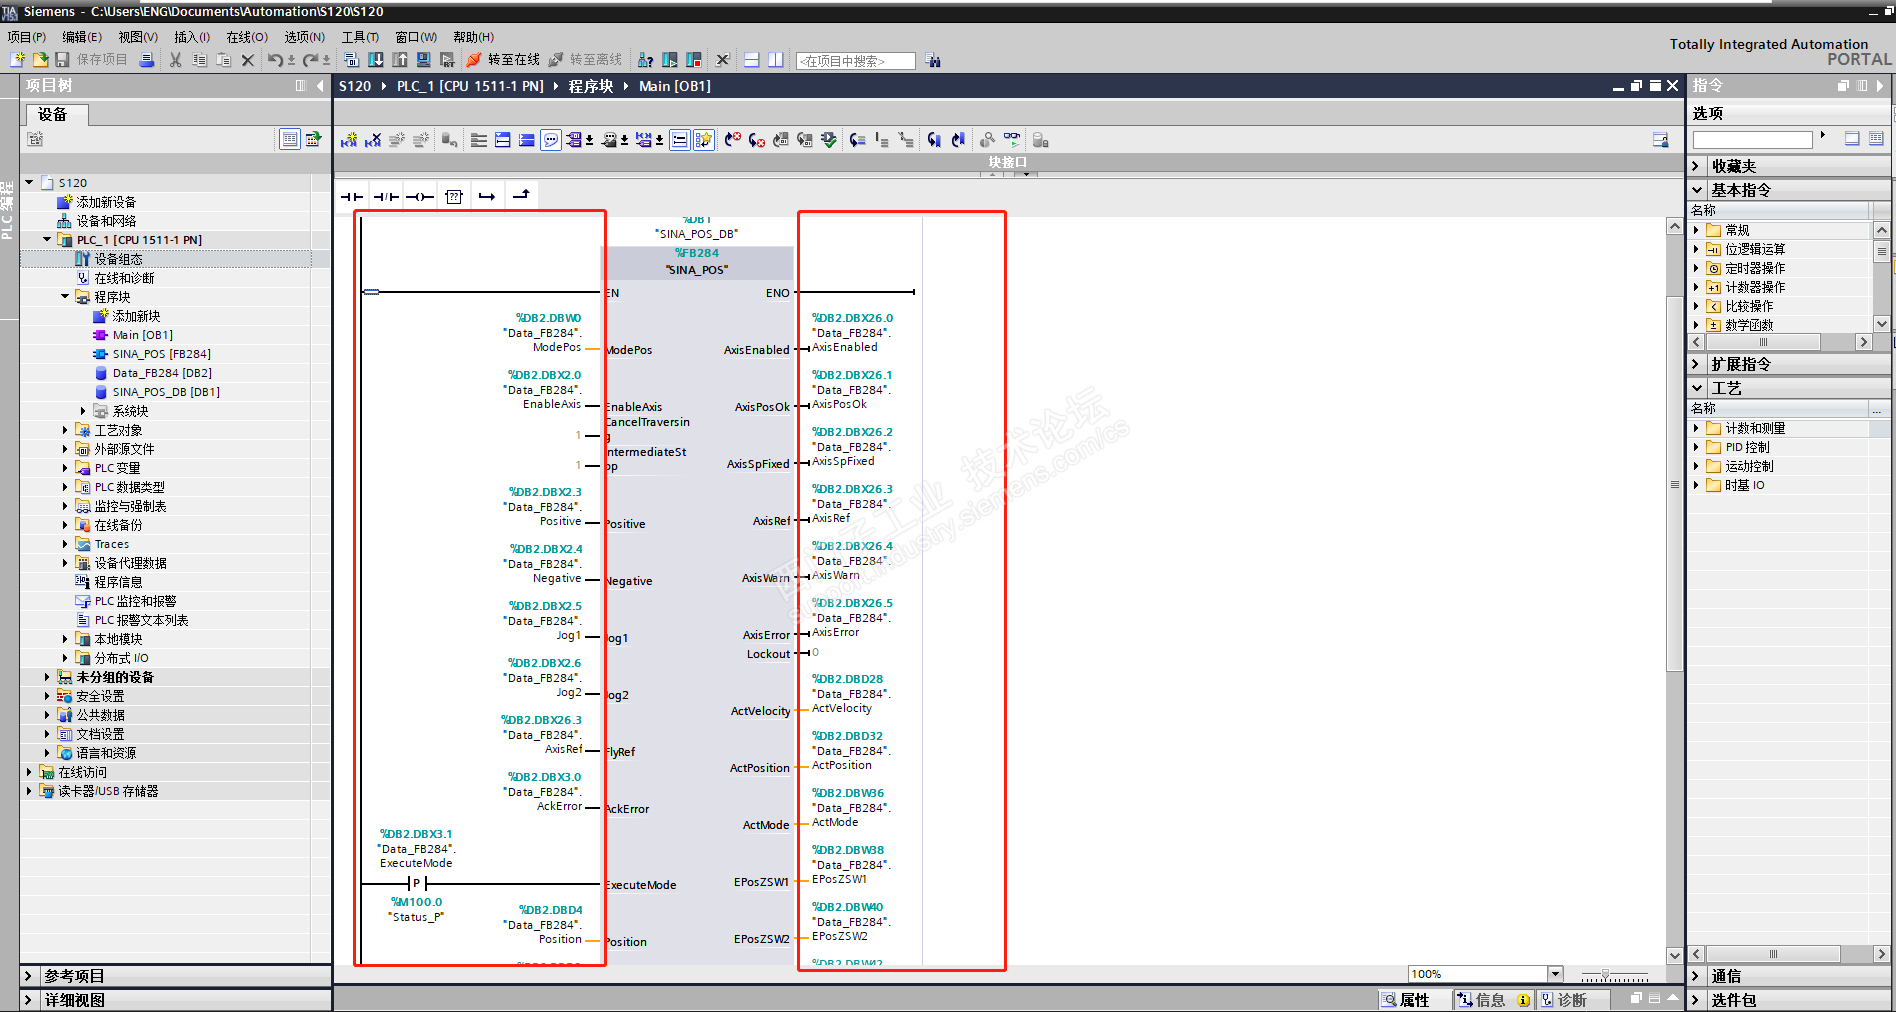
Task: Click the instructions search input field
Action: click(1752, 140)
